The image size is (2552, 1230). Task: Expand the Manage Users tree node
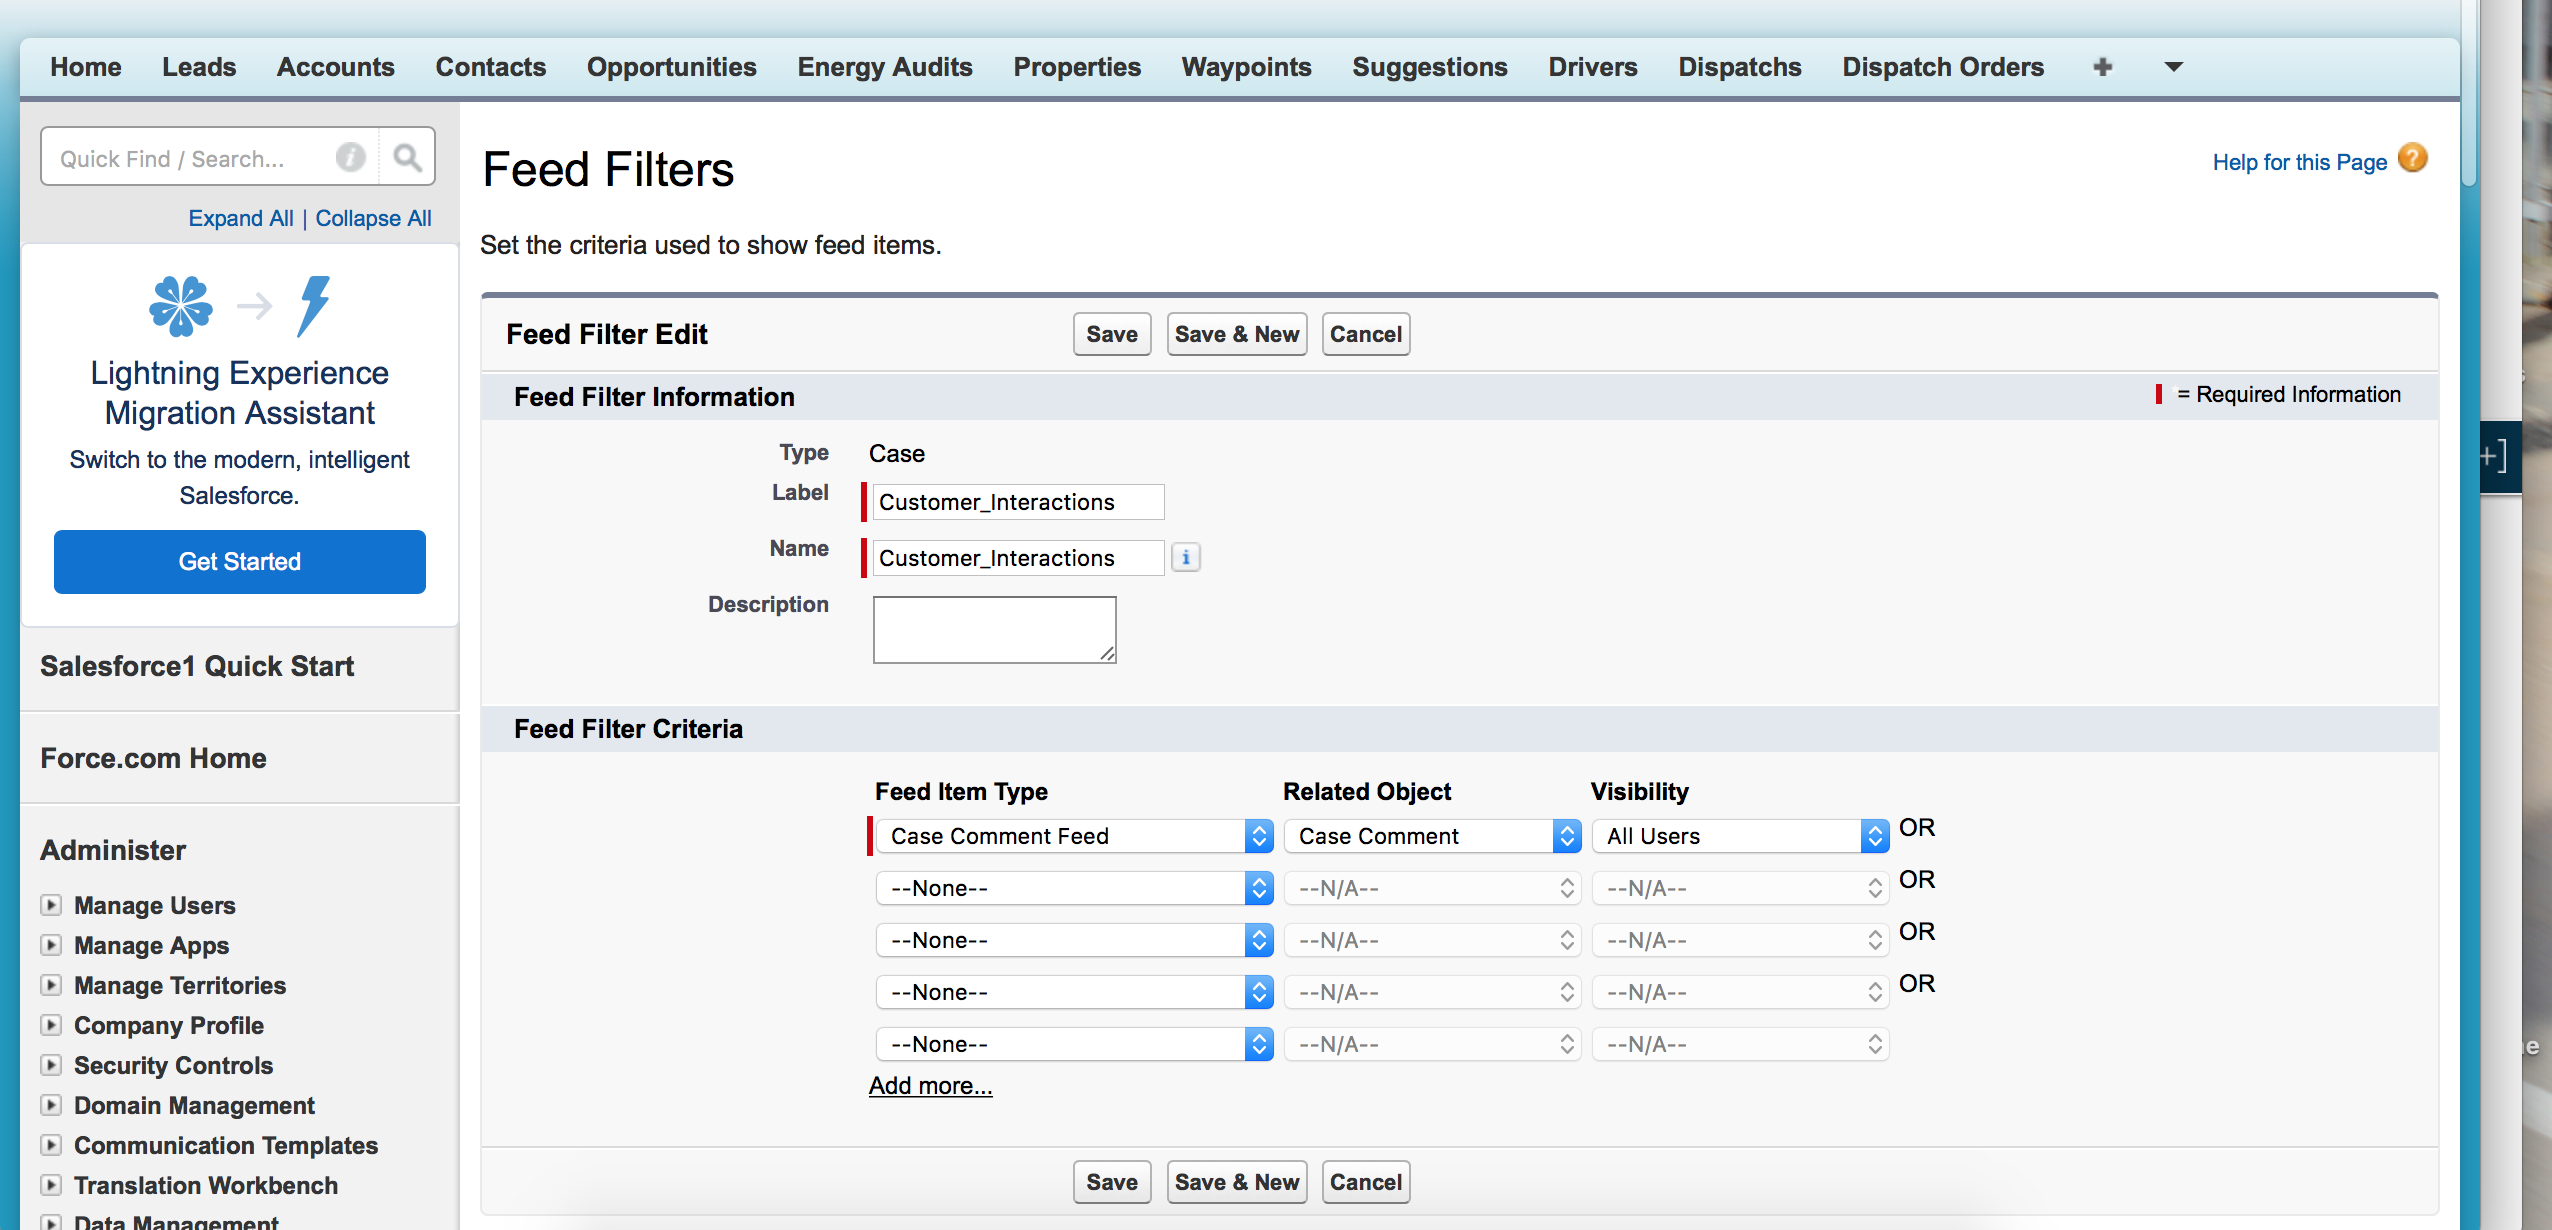[x=51, y=905]
